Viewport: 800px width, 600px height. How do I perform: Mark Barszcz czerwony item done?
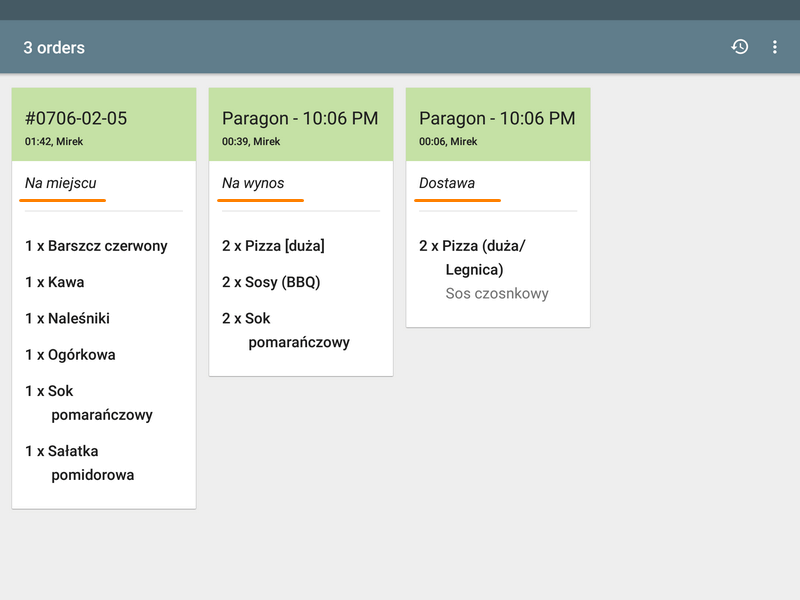pos(97,246)
